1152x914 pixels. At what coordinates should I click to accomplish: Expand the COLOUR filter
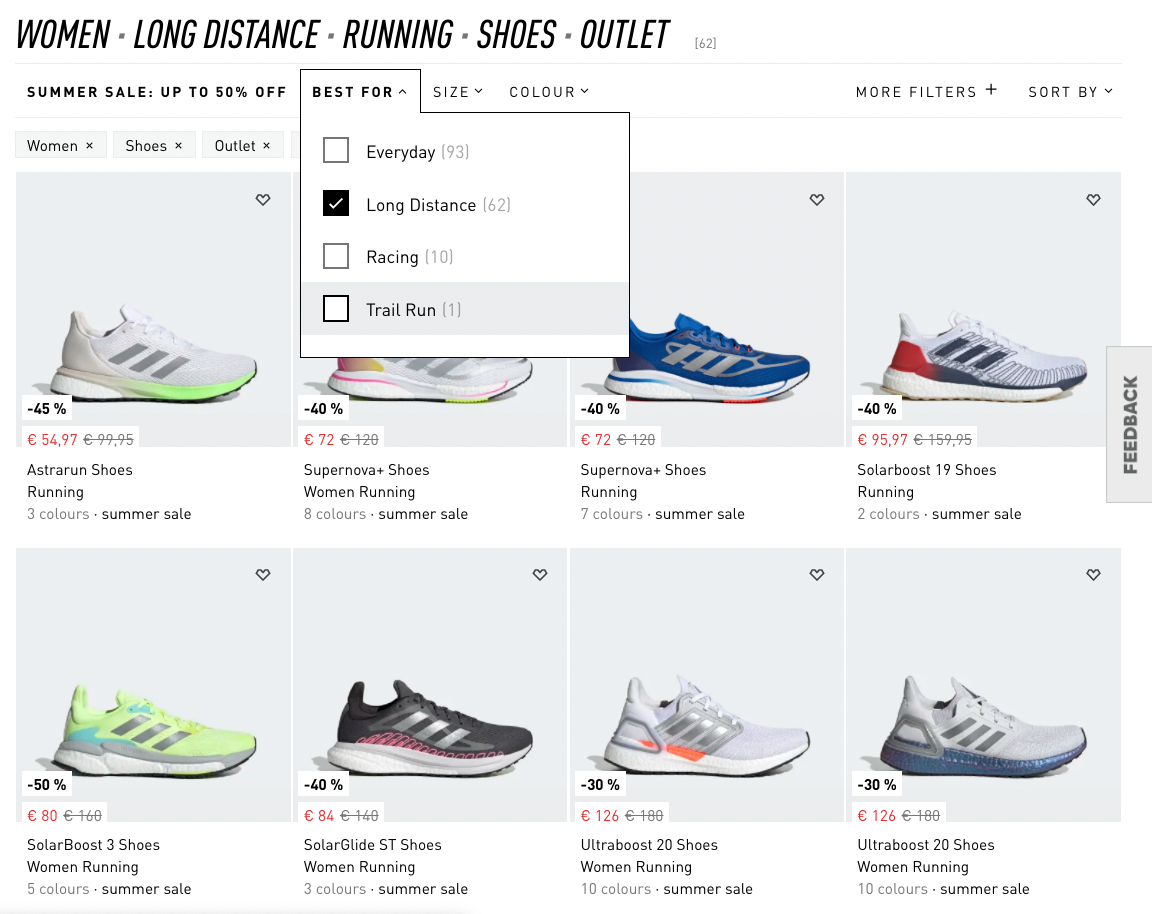point(549,91)
